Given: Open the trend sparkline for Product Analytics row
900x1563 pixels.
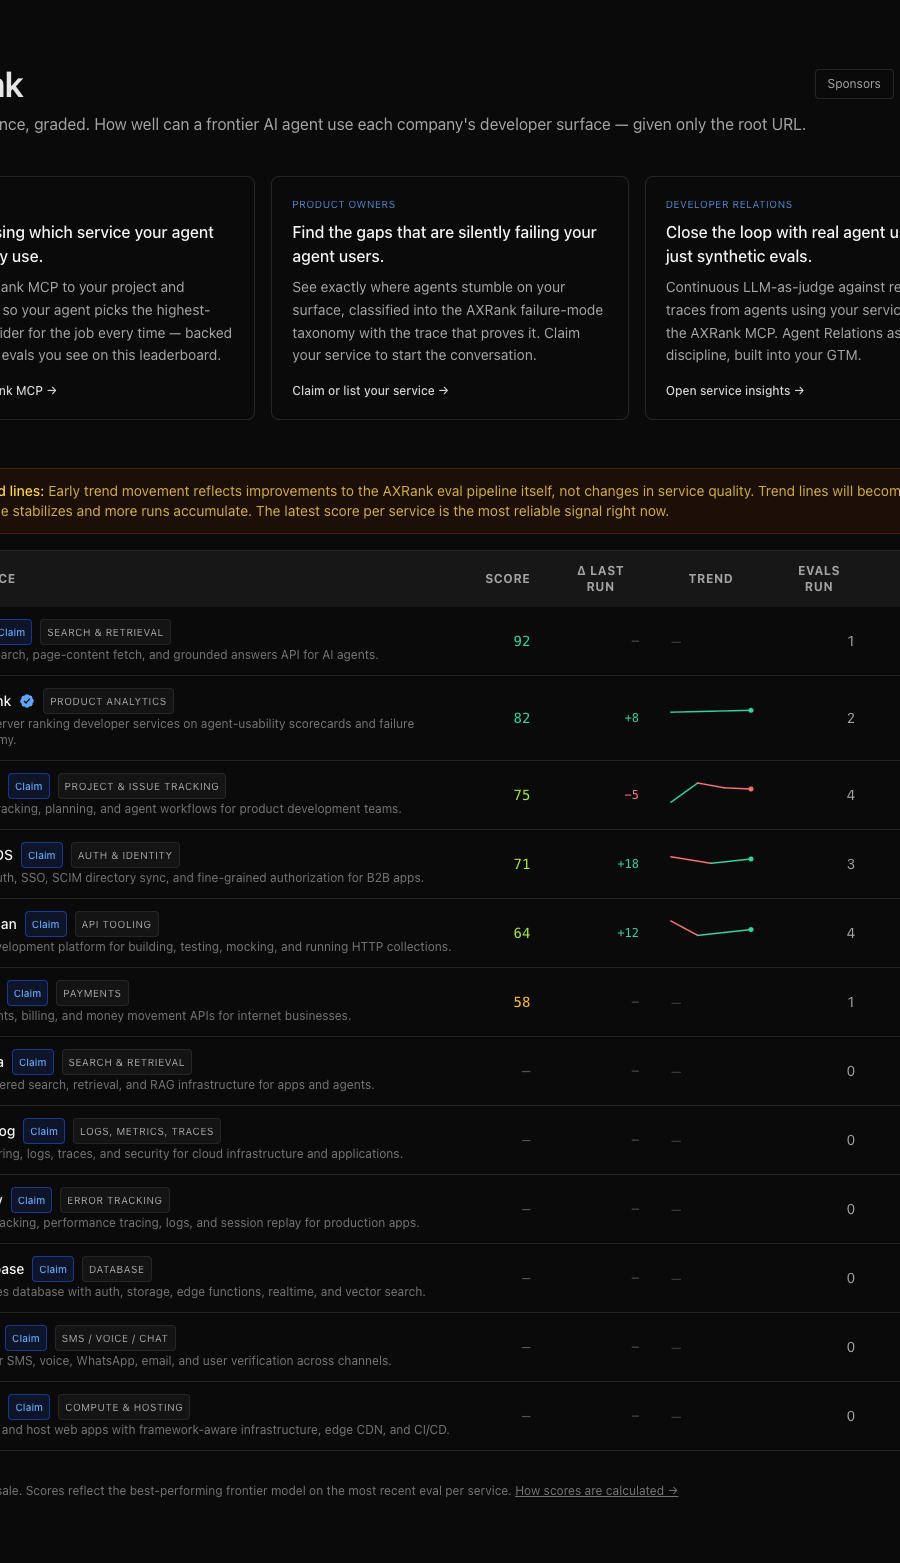Looking at the screenshot, I should 711,711.
